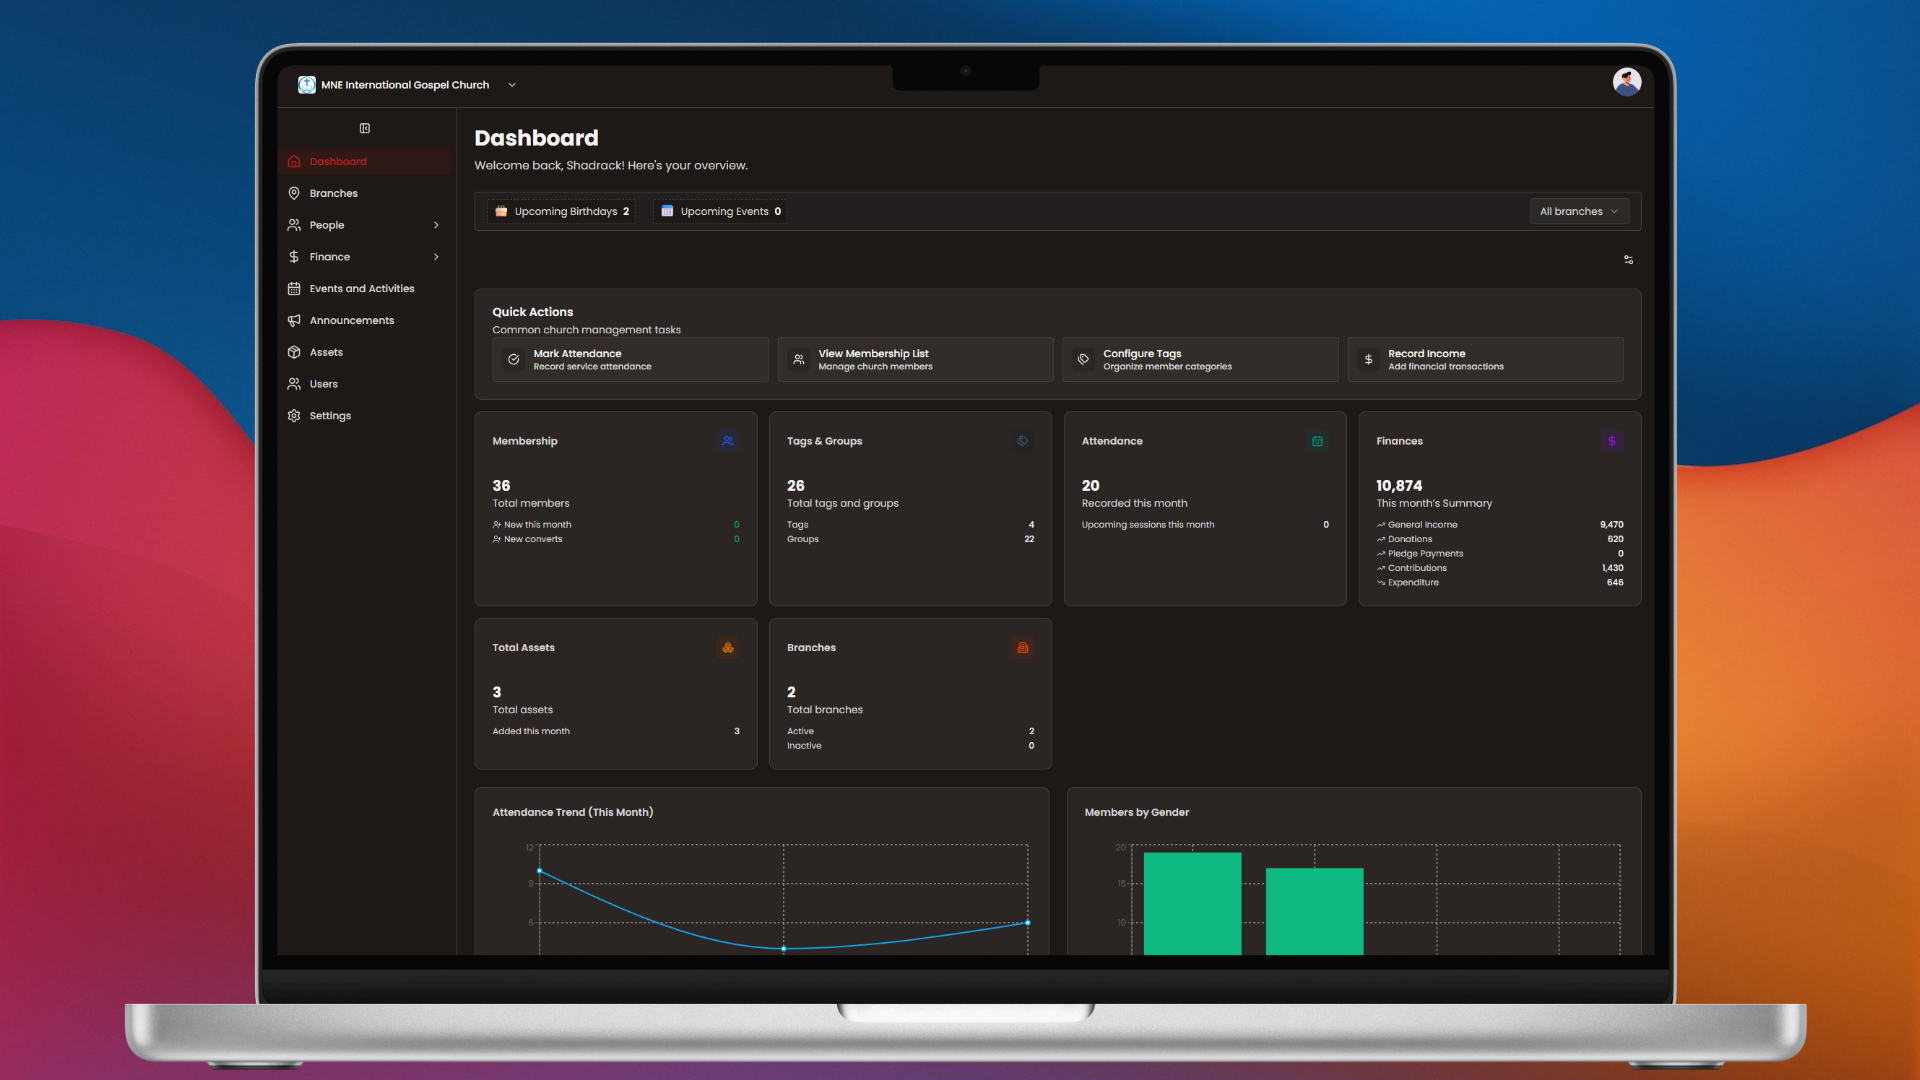
Task: Click the Membership card people icon
Action: [x=728, y=441]
